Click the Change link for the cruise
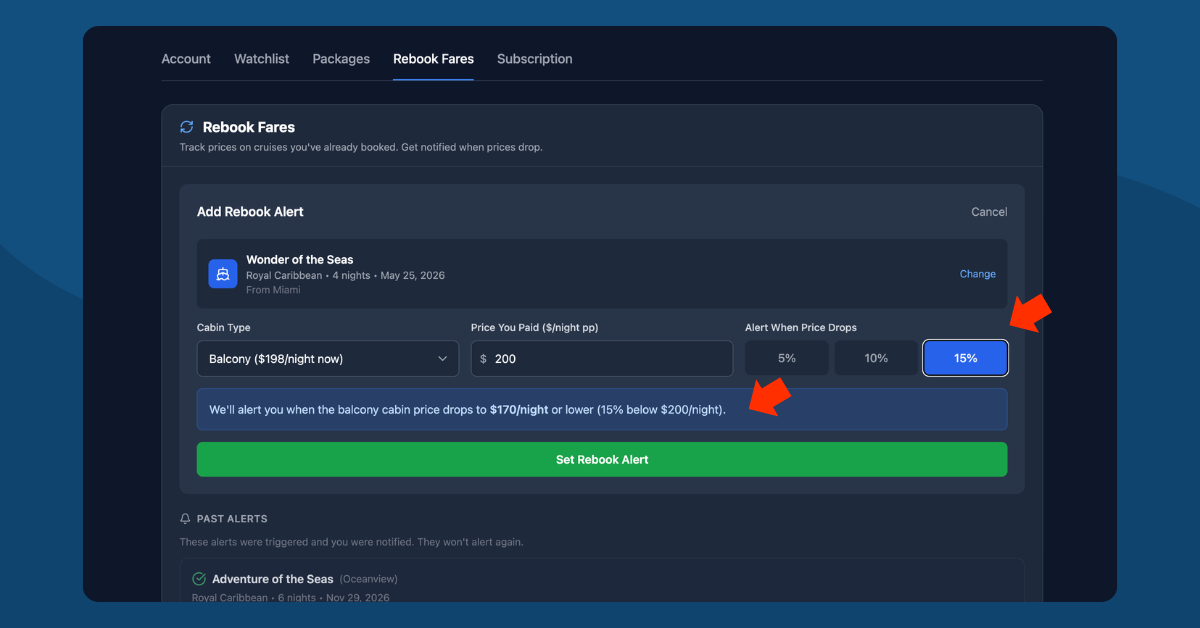The image size is (1200, 628). click(977, 273)
